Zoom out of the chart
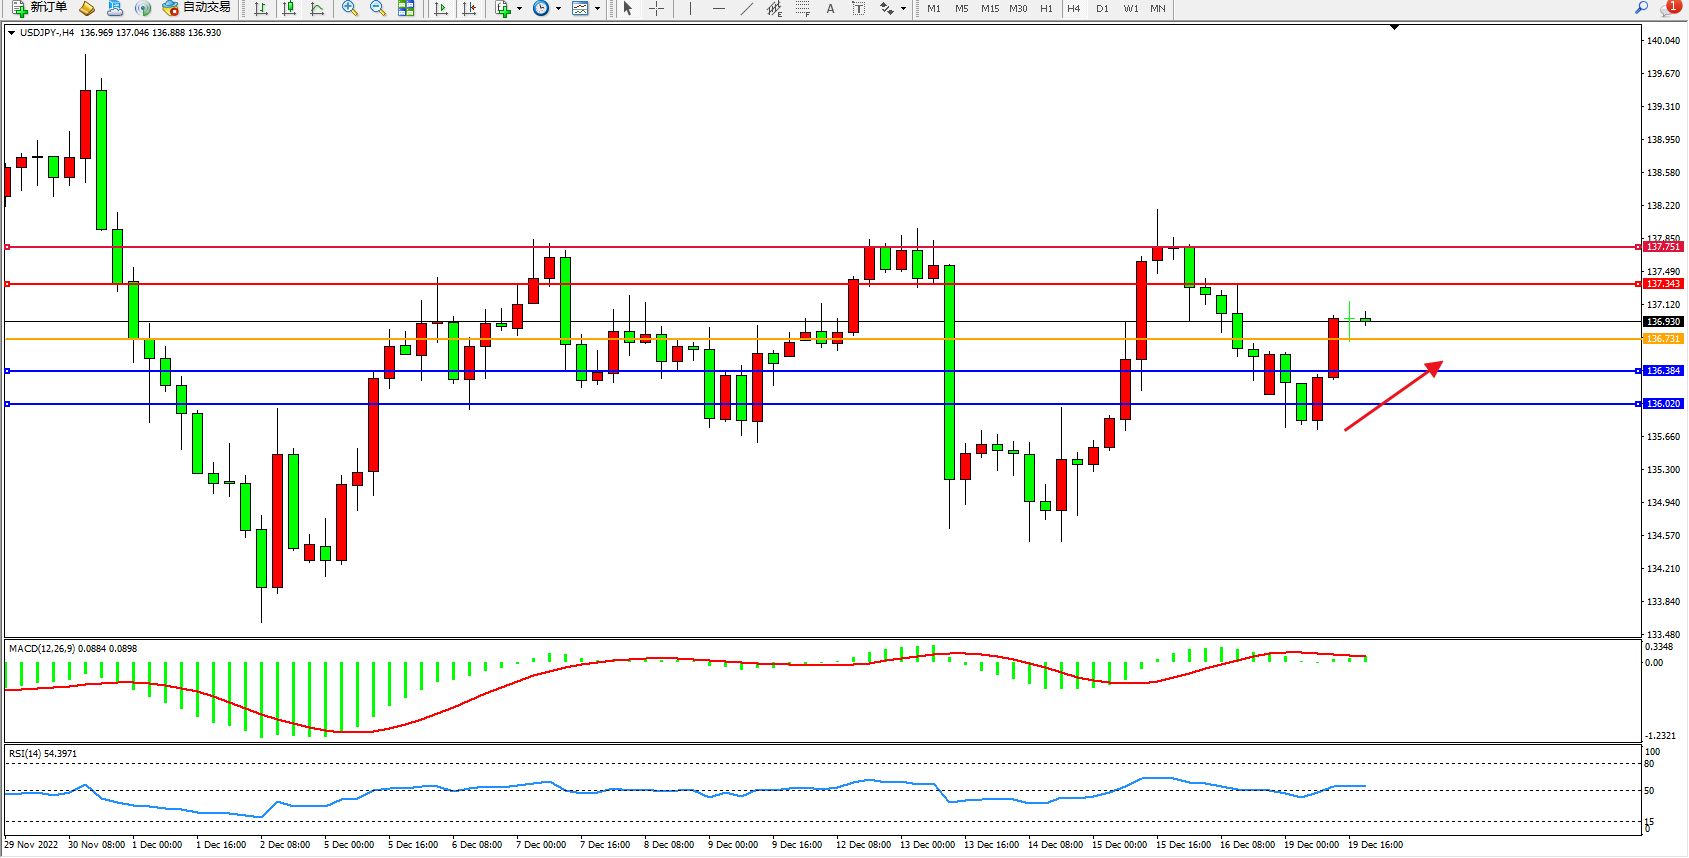Image resolution: width=1689 pixels, height=858 pixels. 378,8
